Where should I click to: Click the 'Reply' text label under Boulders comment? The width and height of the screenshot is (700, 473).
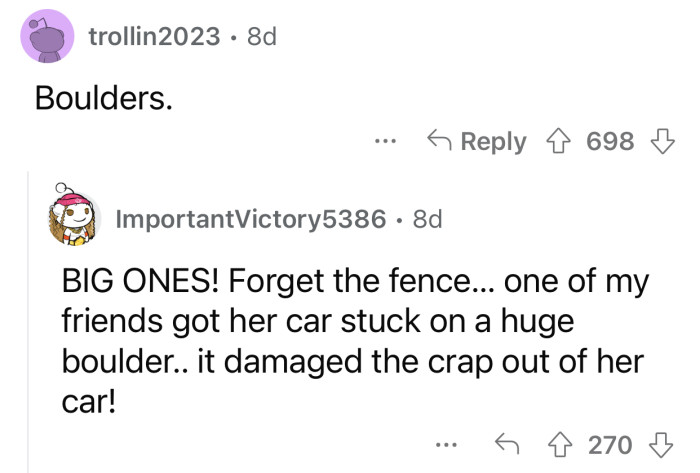[494, 142]
